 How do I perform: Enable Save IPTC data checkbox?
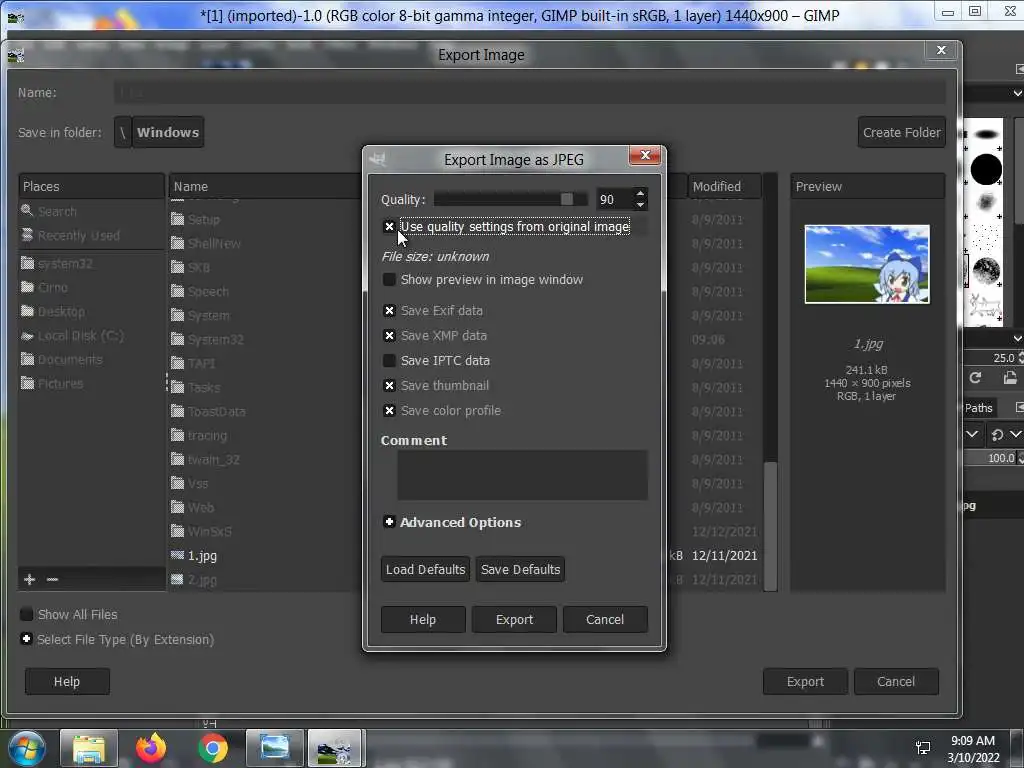point(389,360)
